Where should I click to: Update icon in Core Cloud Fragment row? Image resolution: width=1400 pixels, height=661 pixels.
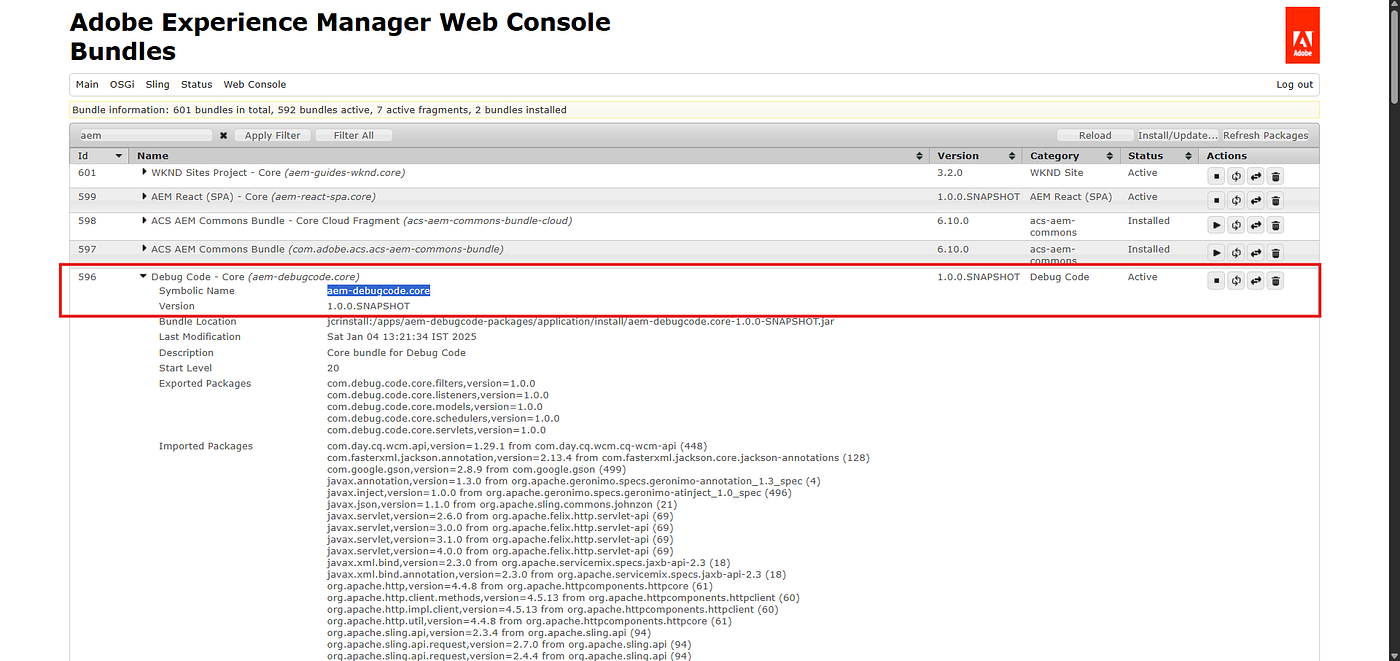[1256, 225]
